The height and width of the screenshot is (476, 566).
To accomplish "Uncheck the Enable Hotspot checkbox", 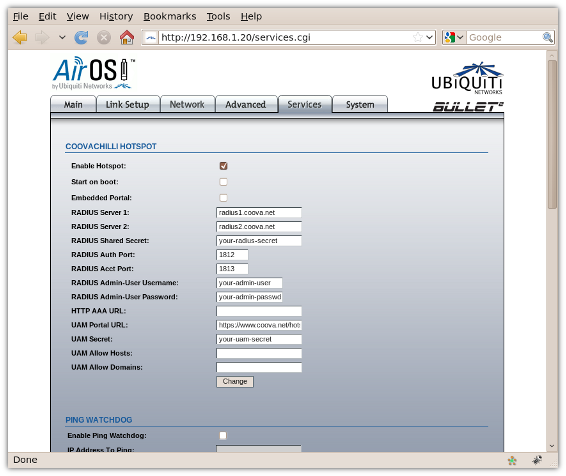I will coord(223,166).
